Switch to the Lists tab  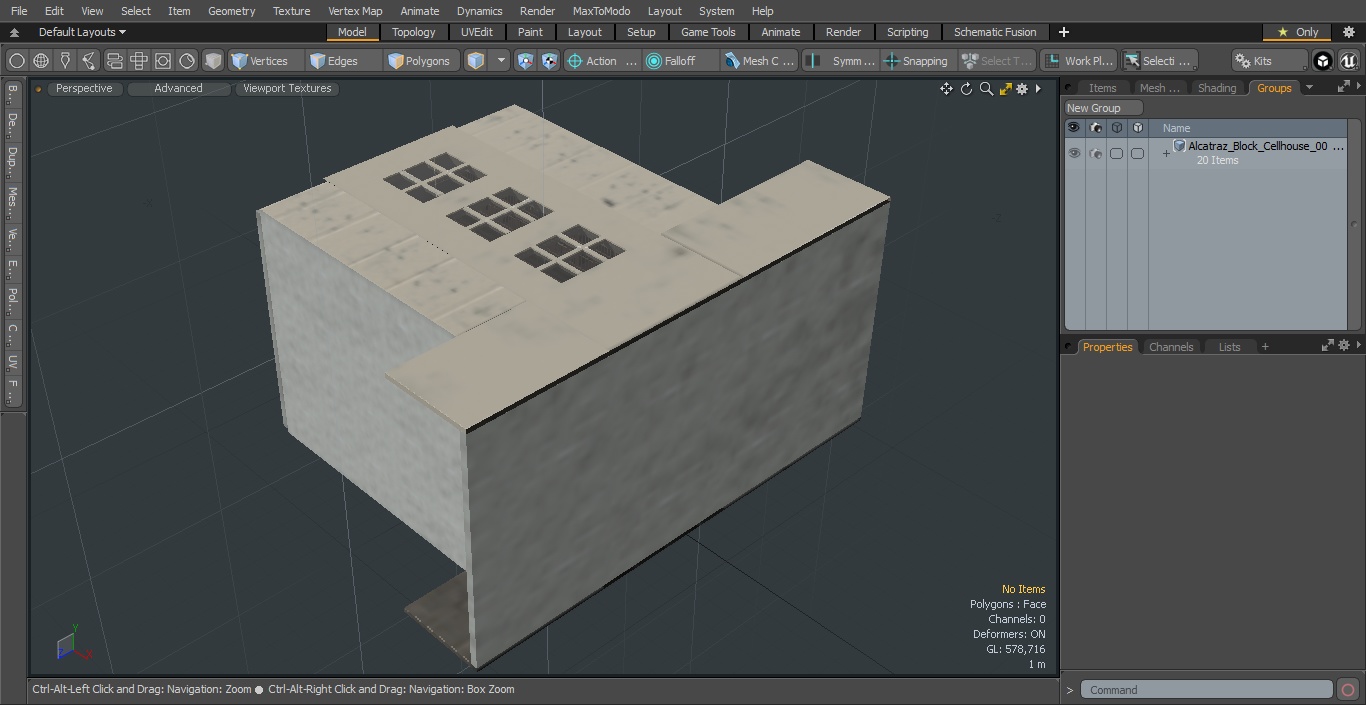point(1229,347)
